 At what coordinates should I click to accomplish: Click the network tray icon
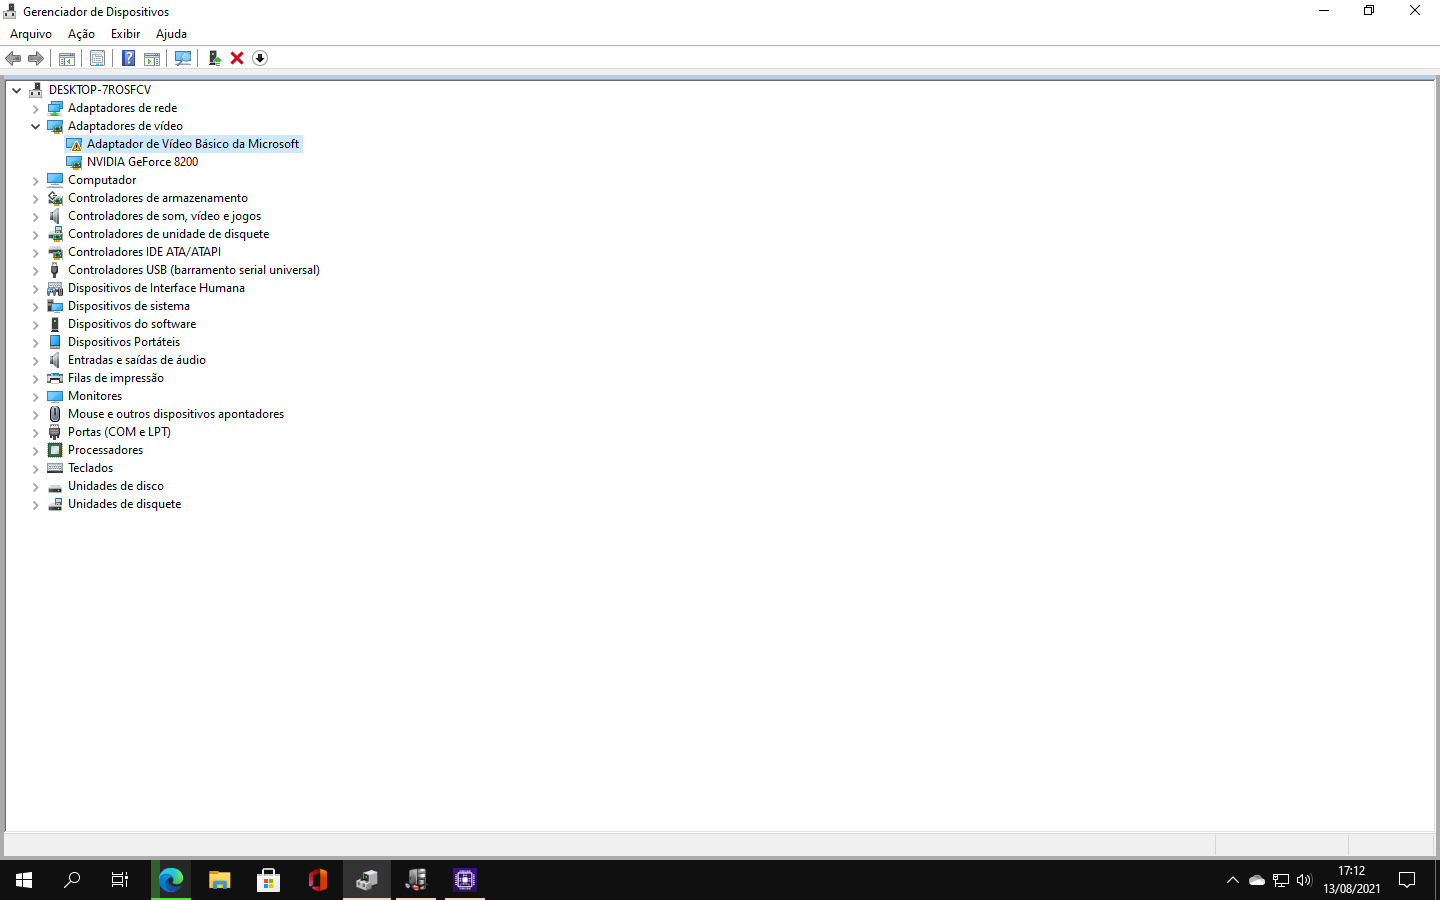(1281, 880)
